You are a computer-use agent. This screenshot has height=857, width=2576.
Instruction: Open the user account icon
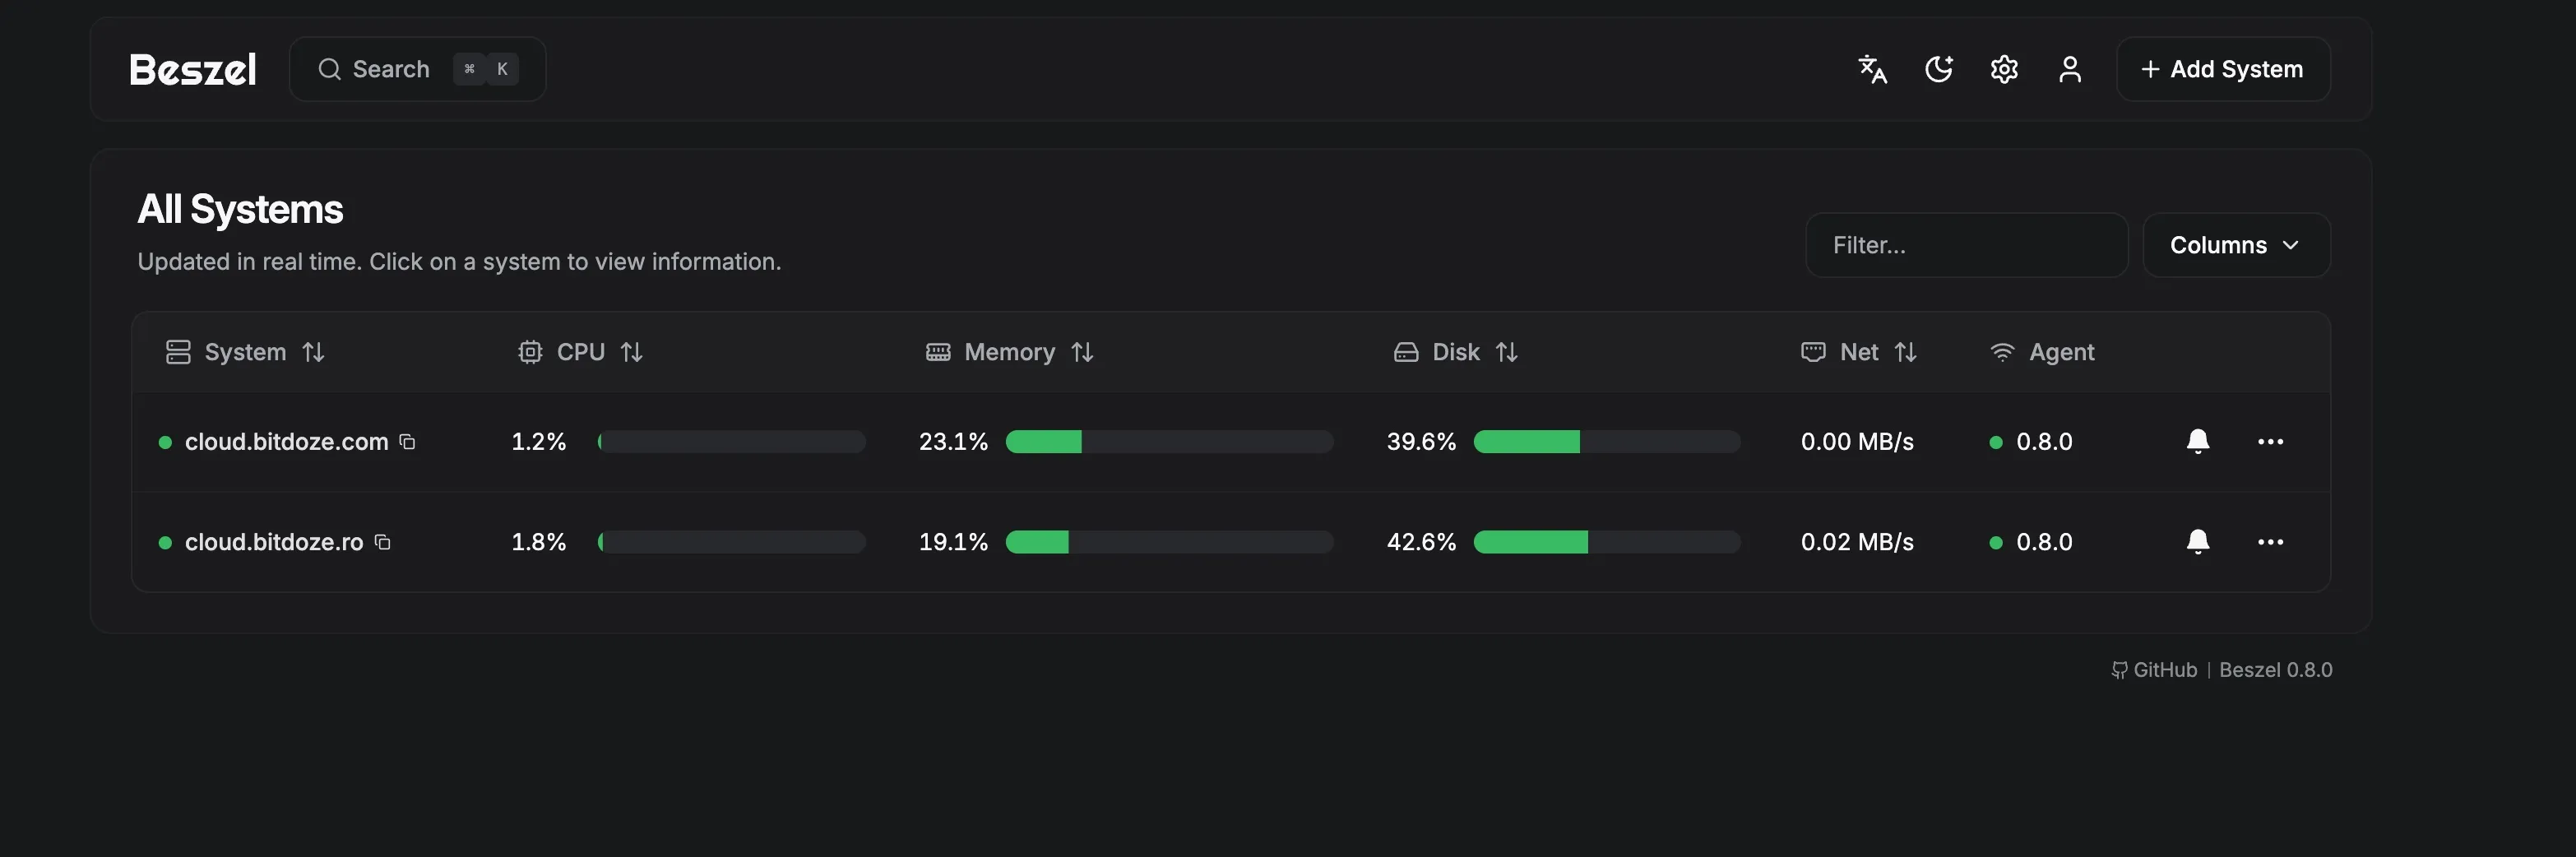[x=2070, y=69]
